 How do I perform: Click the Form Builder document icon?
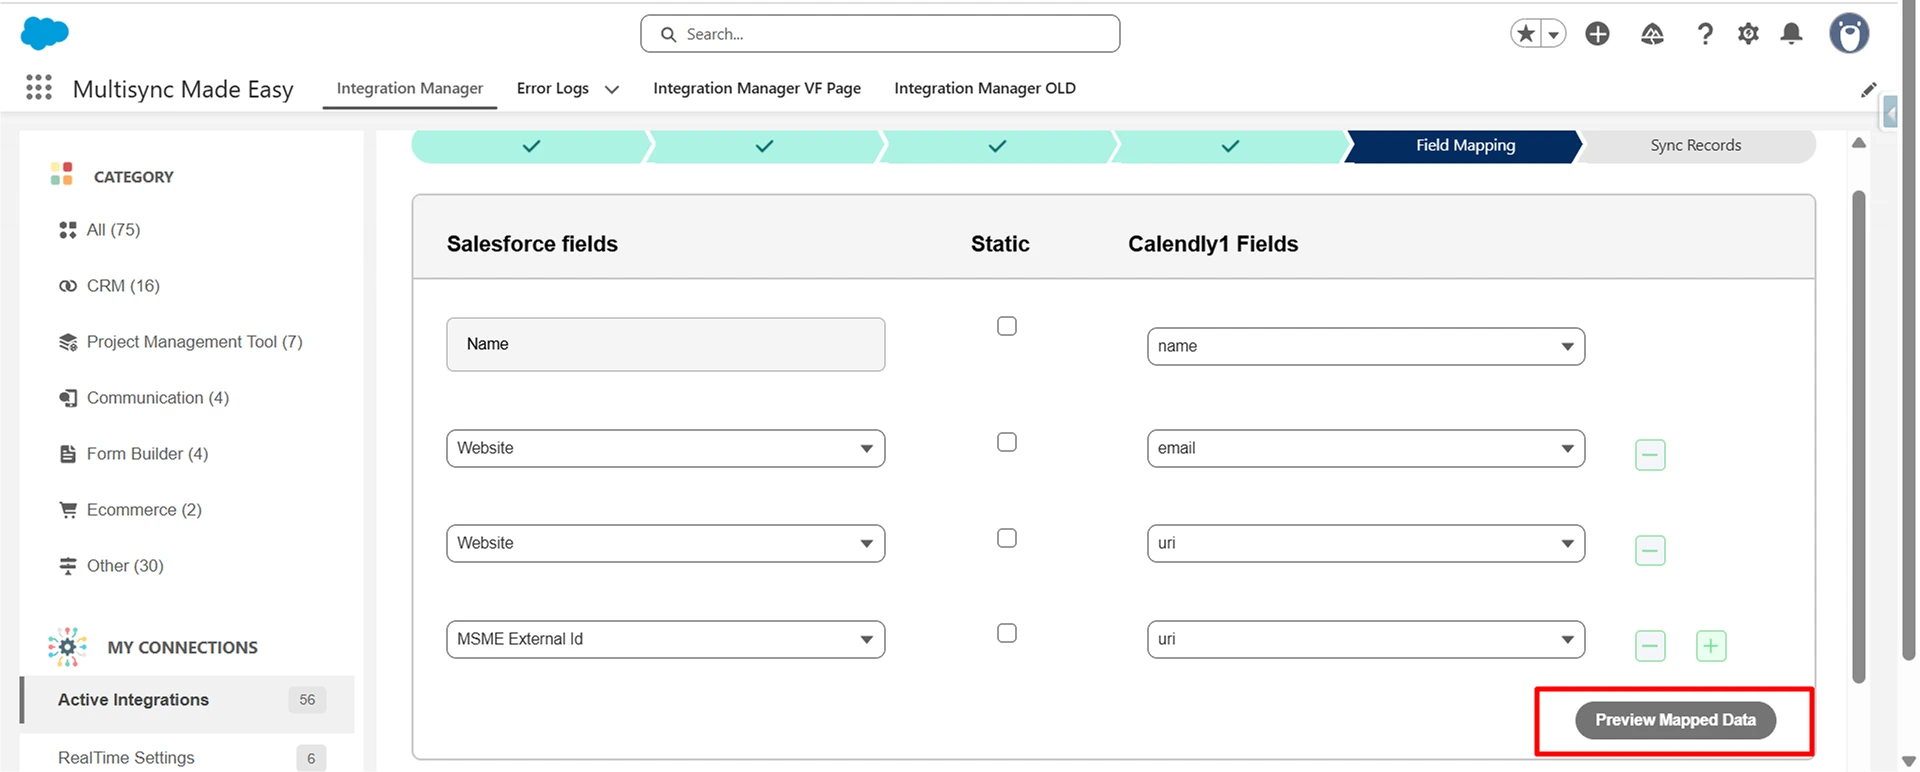(x=68, y=454)
